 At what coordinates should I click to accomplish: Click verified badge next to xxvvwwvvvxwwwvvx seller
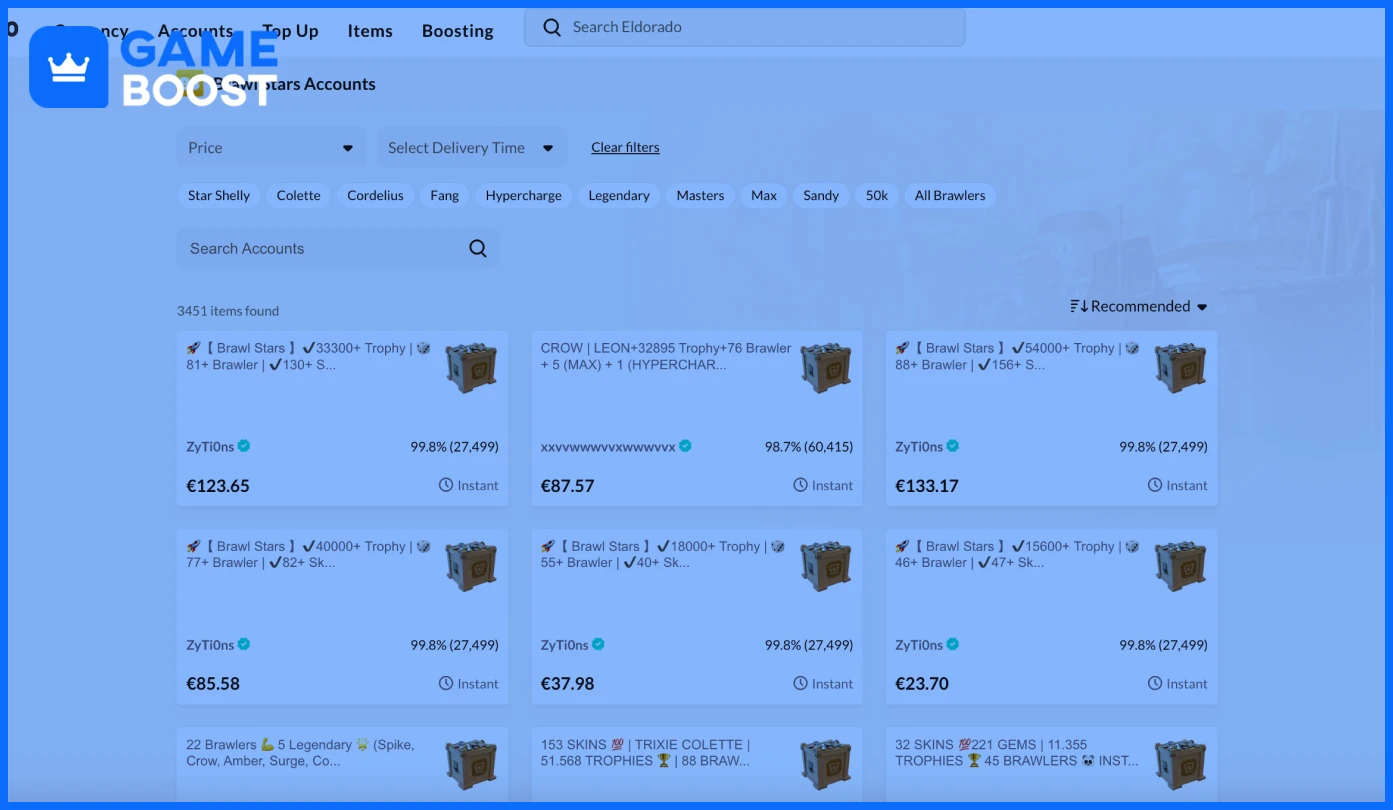(685, 446)
